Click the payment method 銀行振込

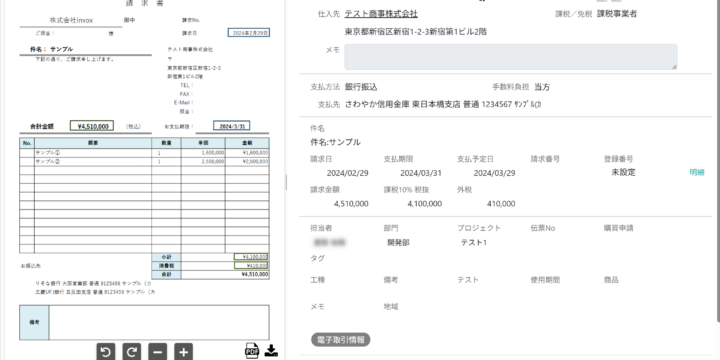click(361, 87)
